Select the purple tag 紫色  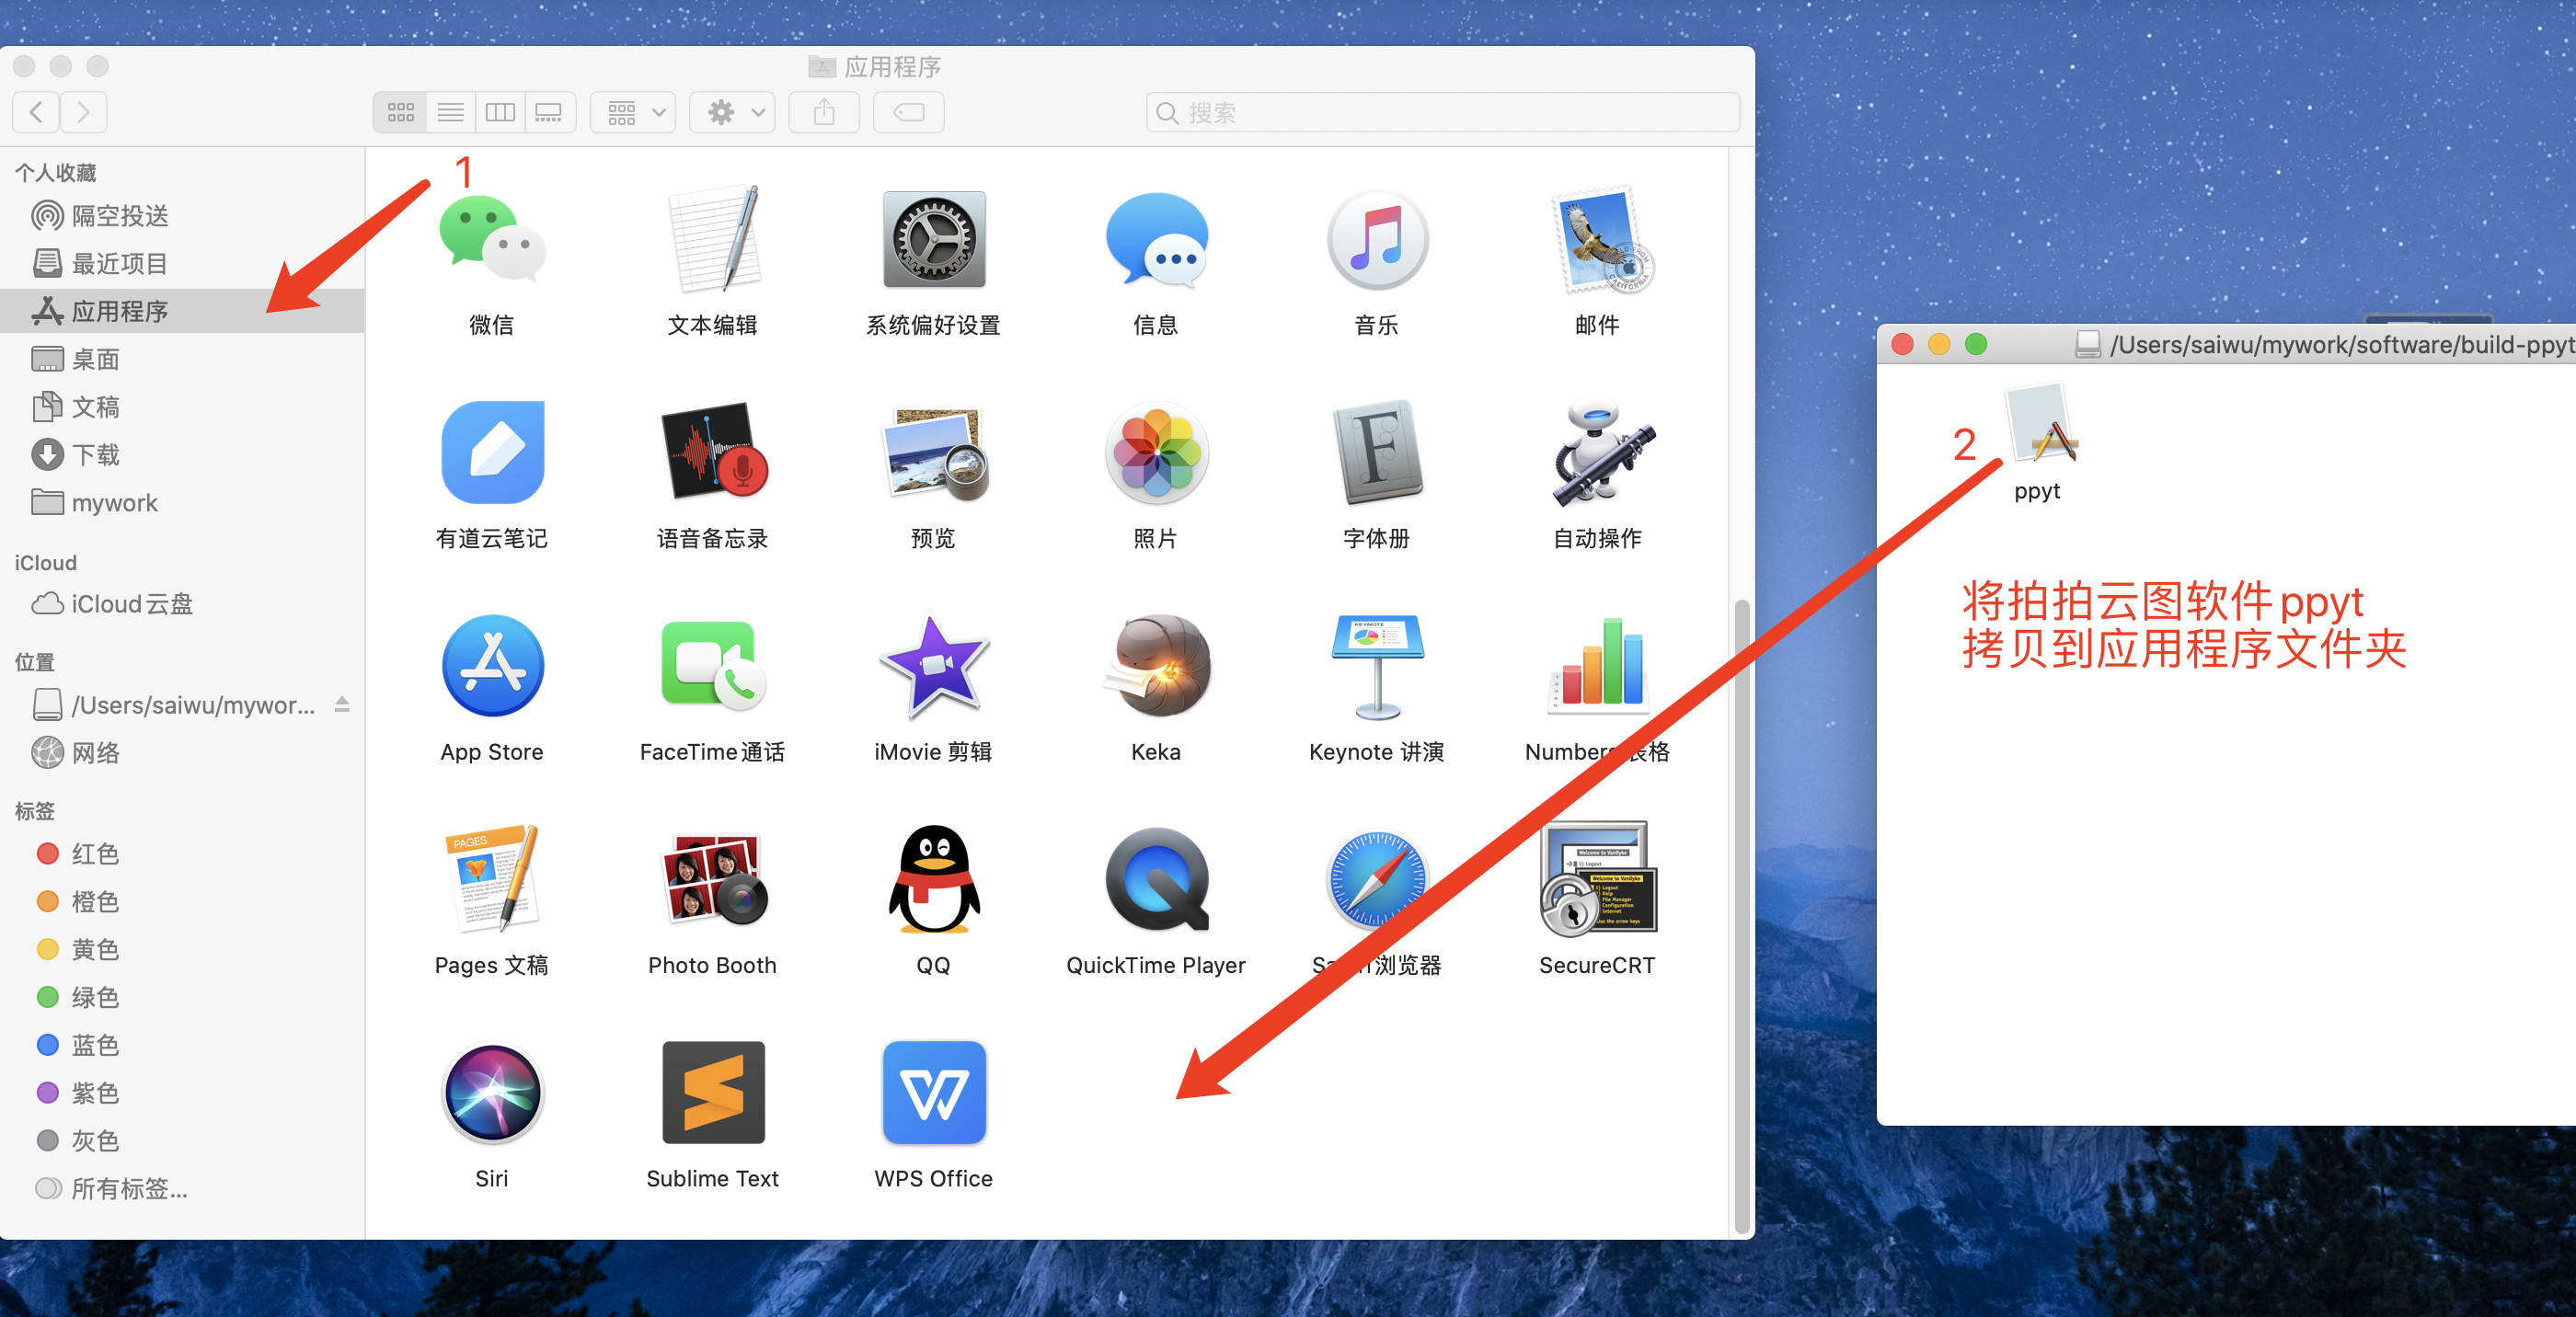(x=182, y=1093)
